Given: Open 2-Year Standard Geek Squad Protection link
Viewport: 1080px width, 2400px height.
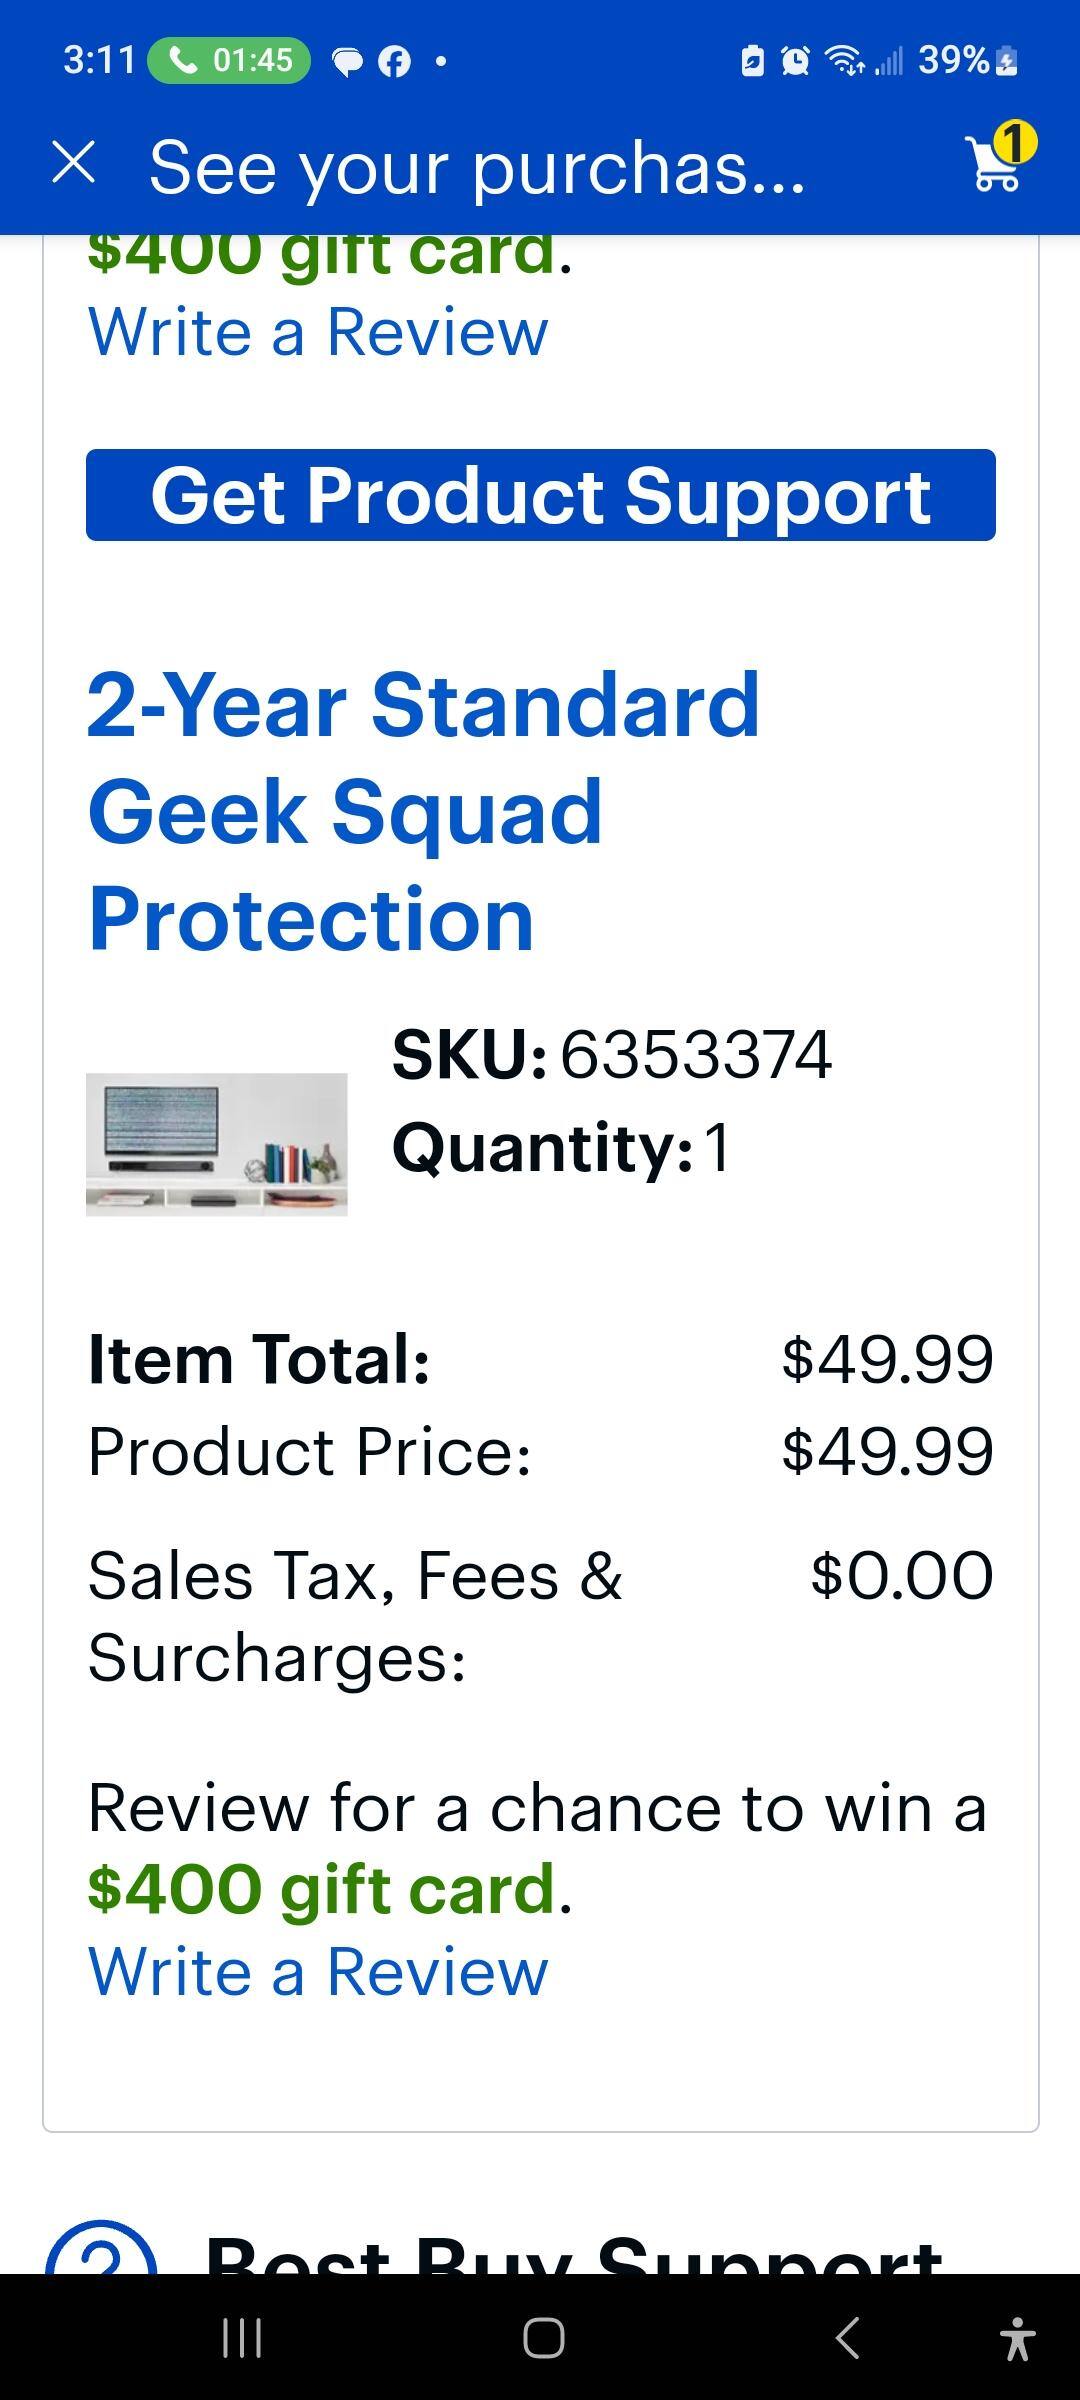Looking at the screenshot, I should click(x=424, y=811).
